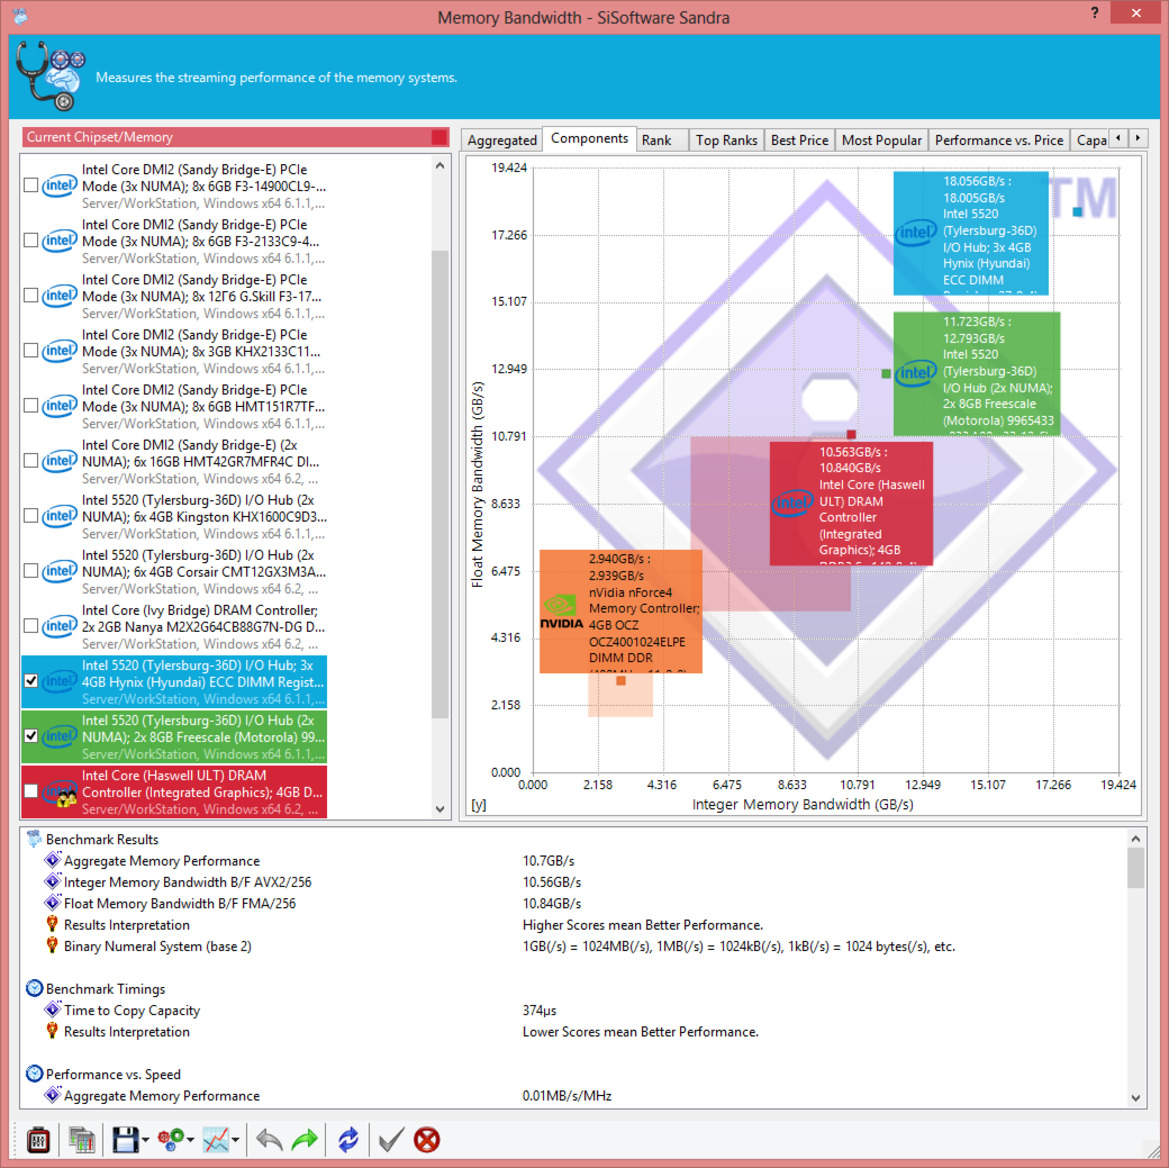Uncheck the 3x 4GB Hynix ECC DIMM entry
Image resolution: width=1169 pixels, height=1168 pixels.
[x=31, y=681]
